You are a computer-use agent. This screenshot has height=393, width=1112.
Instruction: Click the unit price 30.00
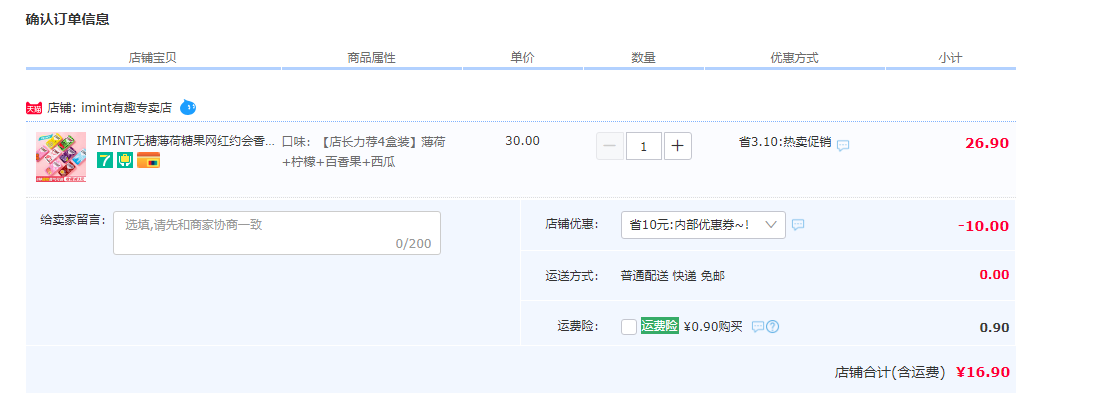523,140
